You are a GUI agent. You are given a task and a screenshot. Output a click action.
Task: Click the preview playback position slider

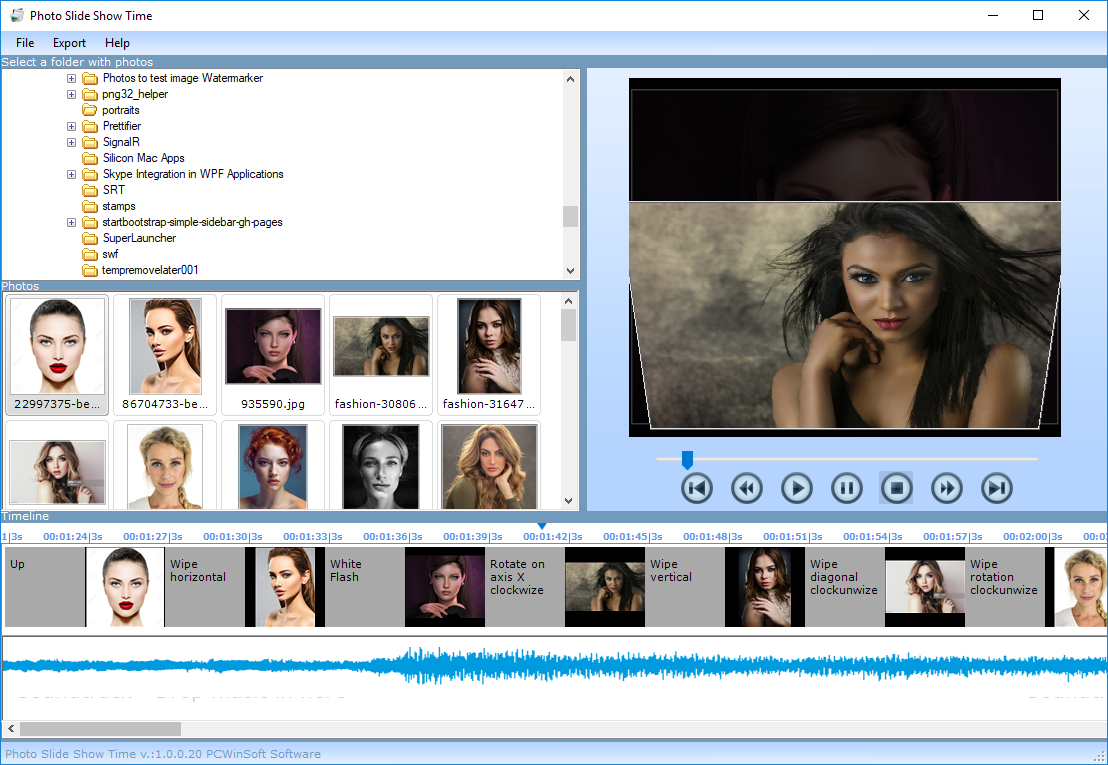(687, 460)
